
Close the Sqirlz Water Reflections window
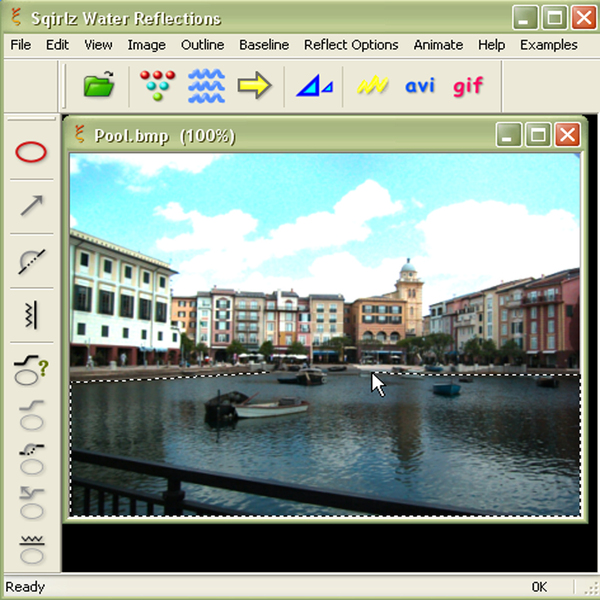point(584,18)
